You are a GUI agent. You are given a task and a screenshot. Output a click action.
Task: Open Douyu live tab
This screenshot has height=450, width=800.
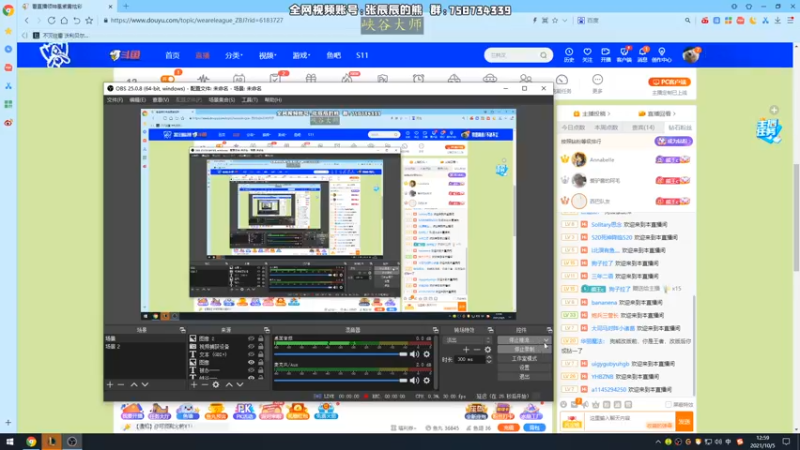203,55
